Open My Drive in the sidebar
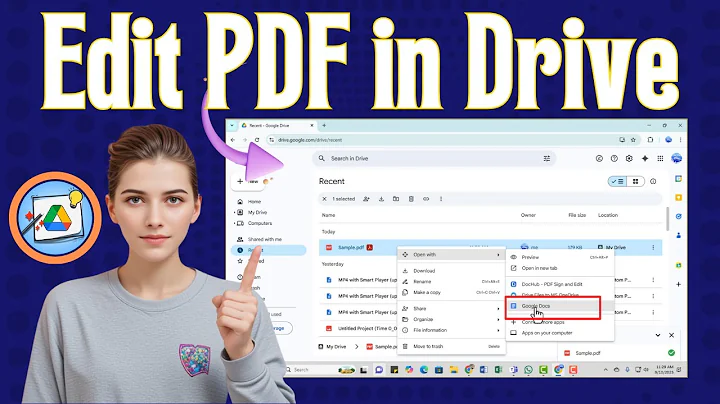 coord(257,213)
